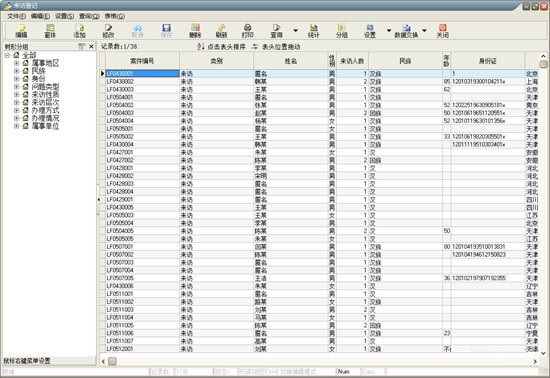The width and height of the screenshot is (550, 378).
Task: Open dropdown arrow next to toolbar 设置
Action: [x=389, y=31]
